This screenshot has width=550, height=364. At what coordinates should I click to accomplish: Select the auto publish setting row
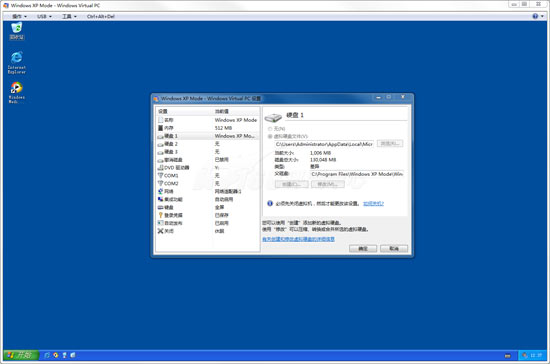[x=208, y=223]
